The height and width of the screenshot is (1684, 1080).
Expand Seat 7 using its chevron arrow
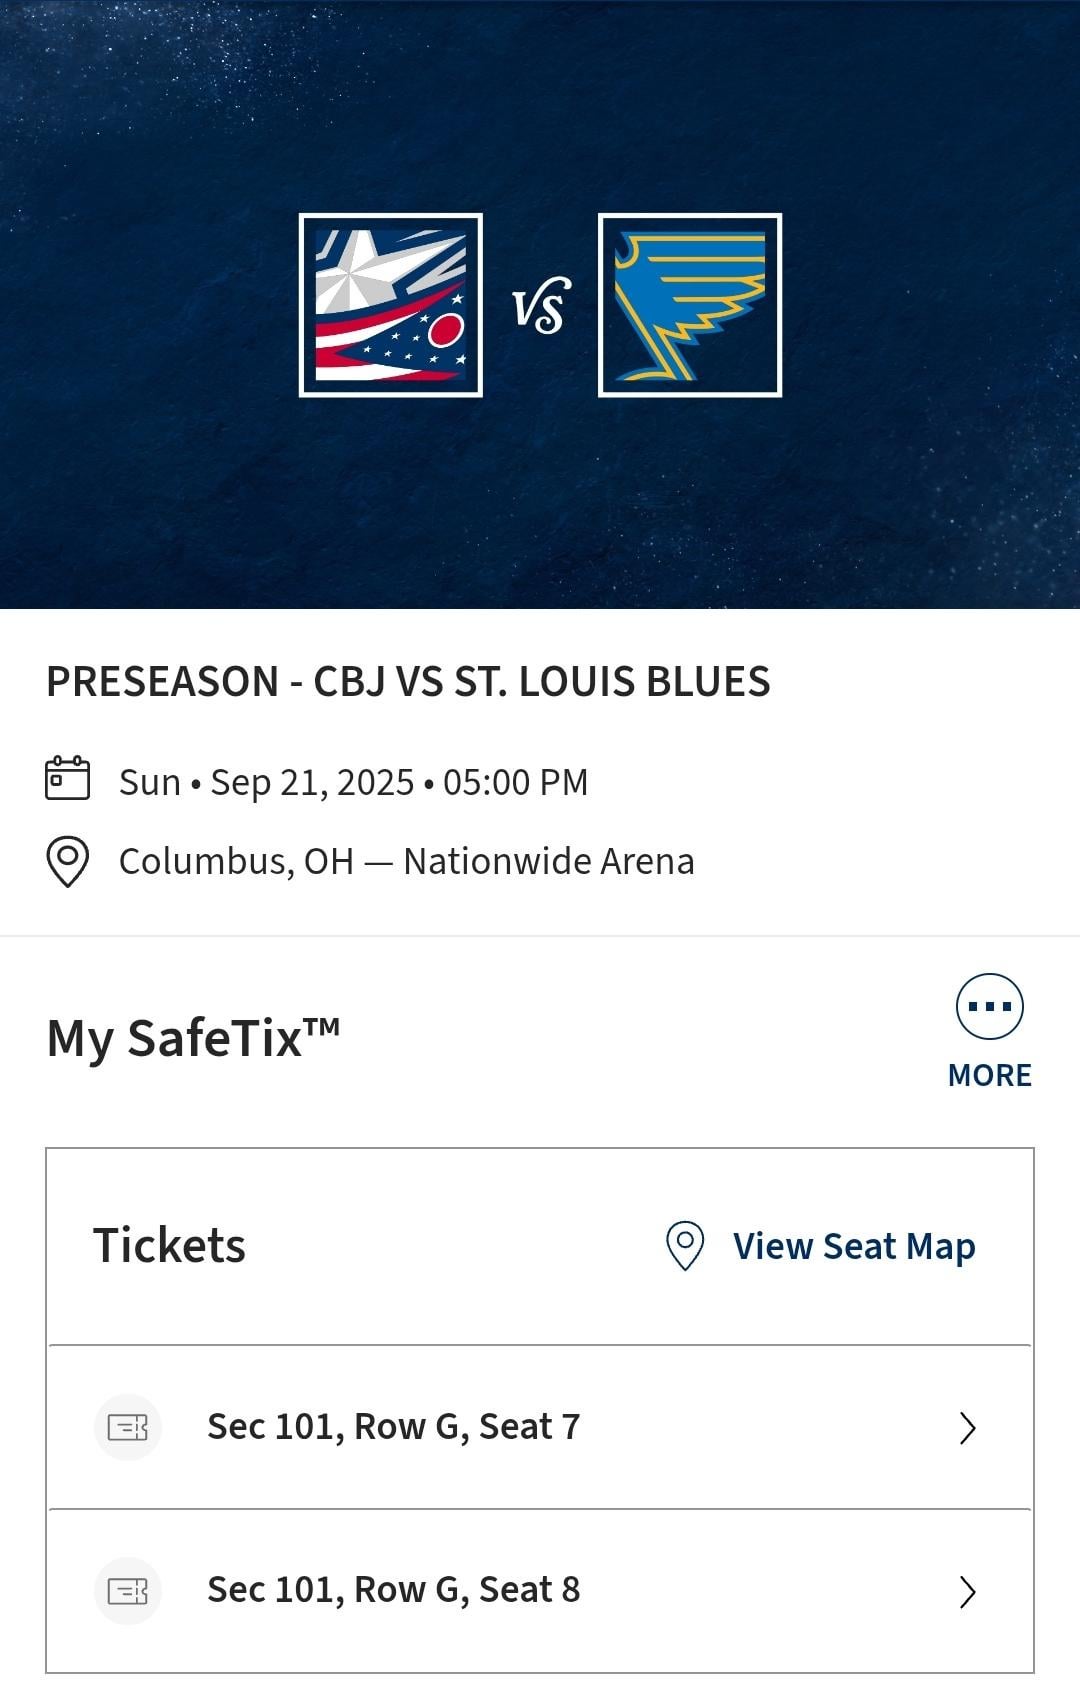tap(967, 1428)
